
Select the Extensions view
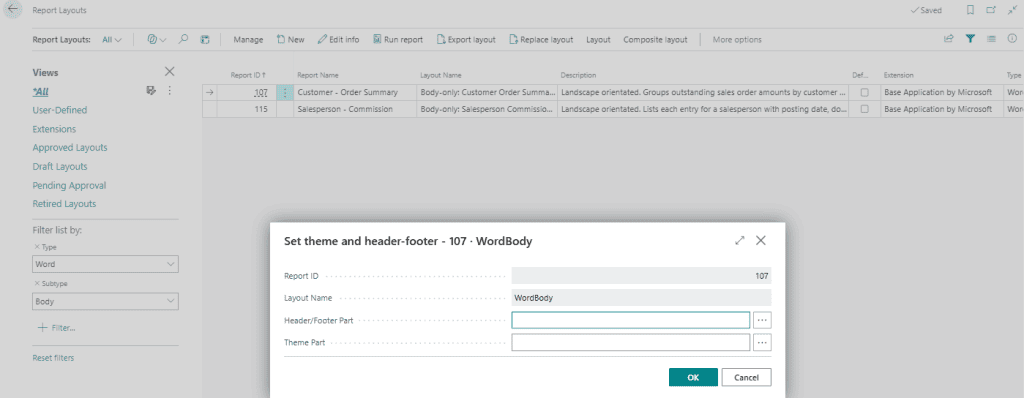54,129
